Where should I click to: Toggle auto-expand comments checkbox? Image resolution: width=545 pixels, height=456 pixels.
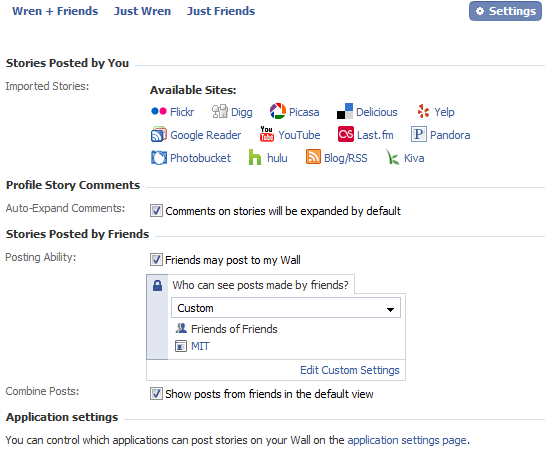(156, 211)
